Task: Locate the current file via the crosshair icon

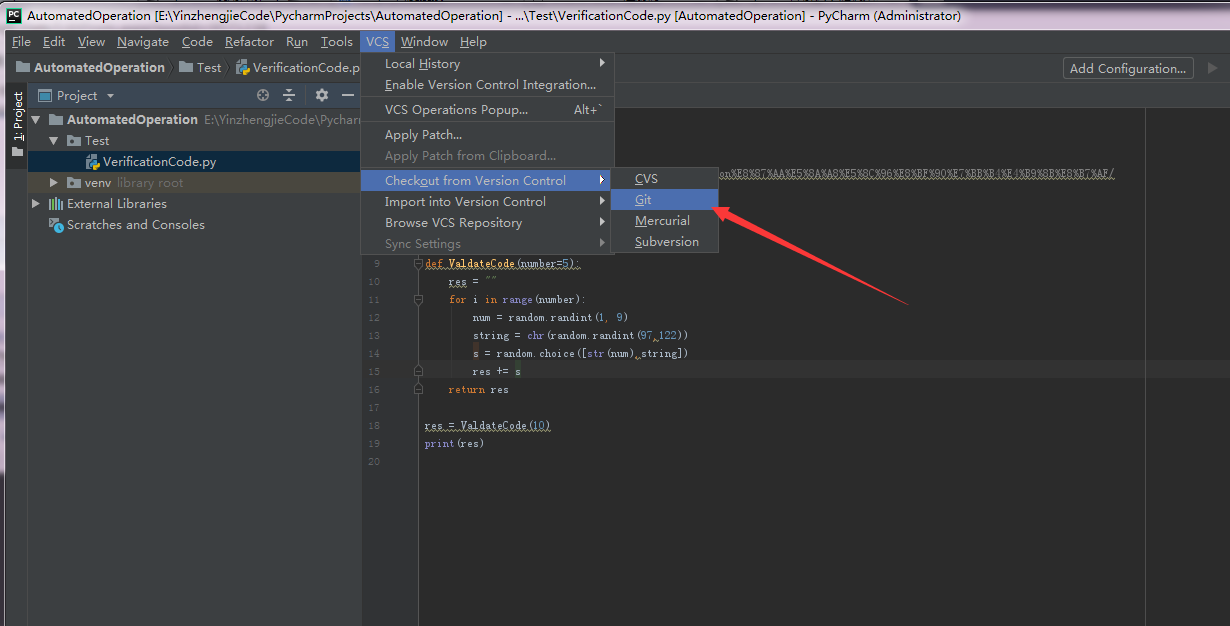Action: tap(263, 95)
